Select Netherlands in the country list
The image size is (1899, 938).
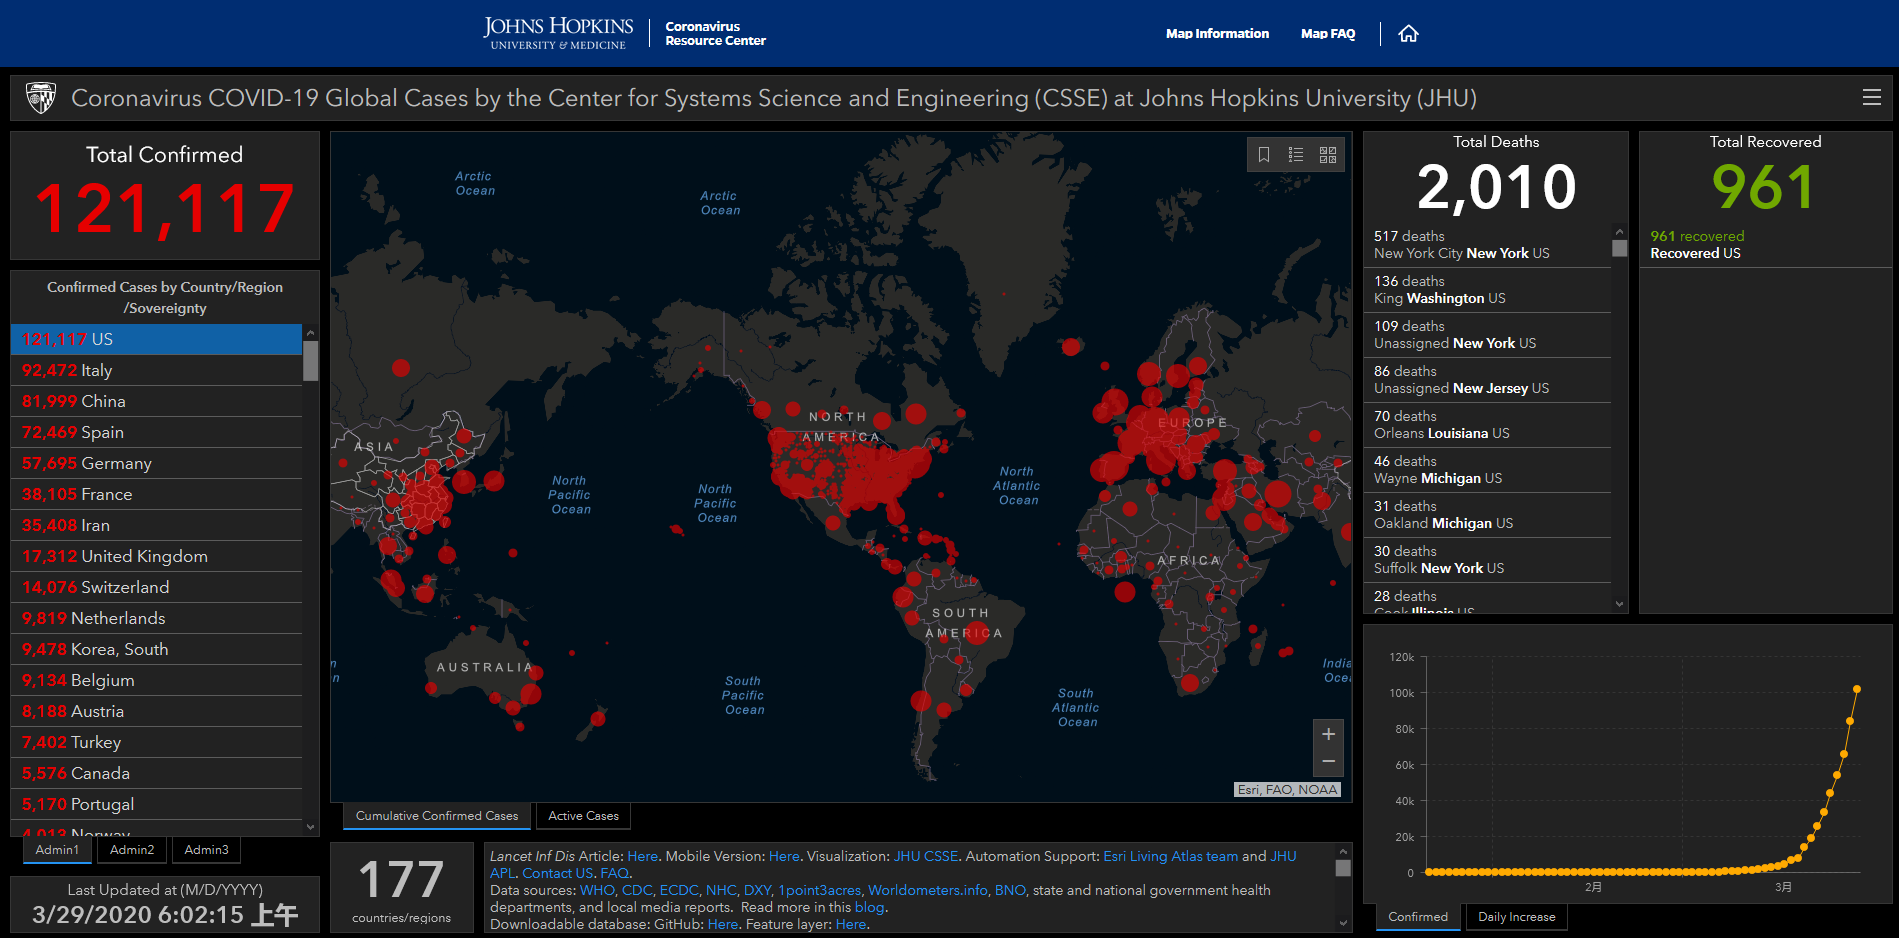coord(156,618)
